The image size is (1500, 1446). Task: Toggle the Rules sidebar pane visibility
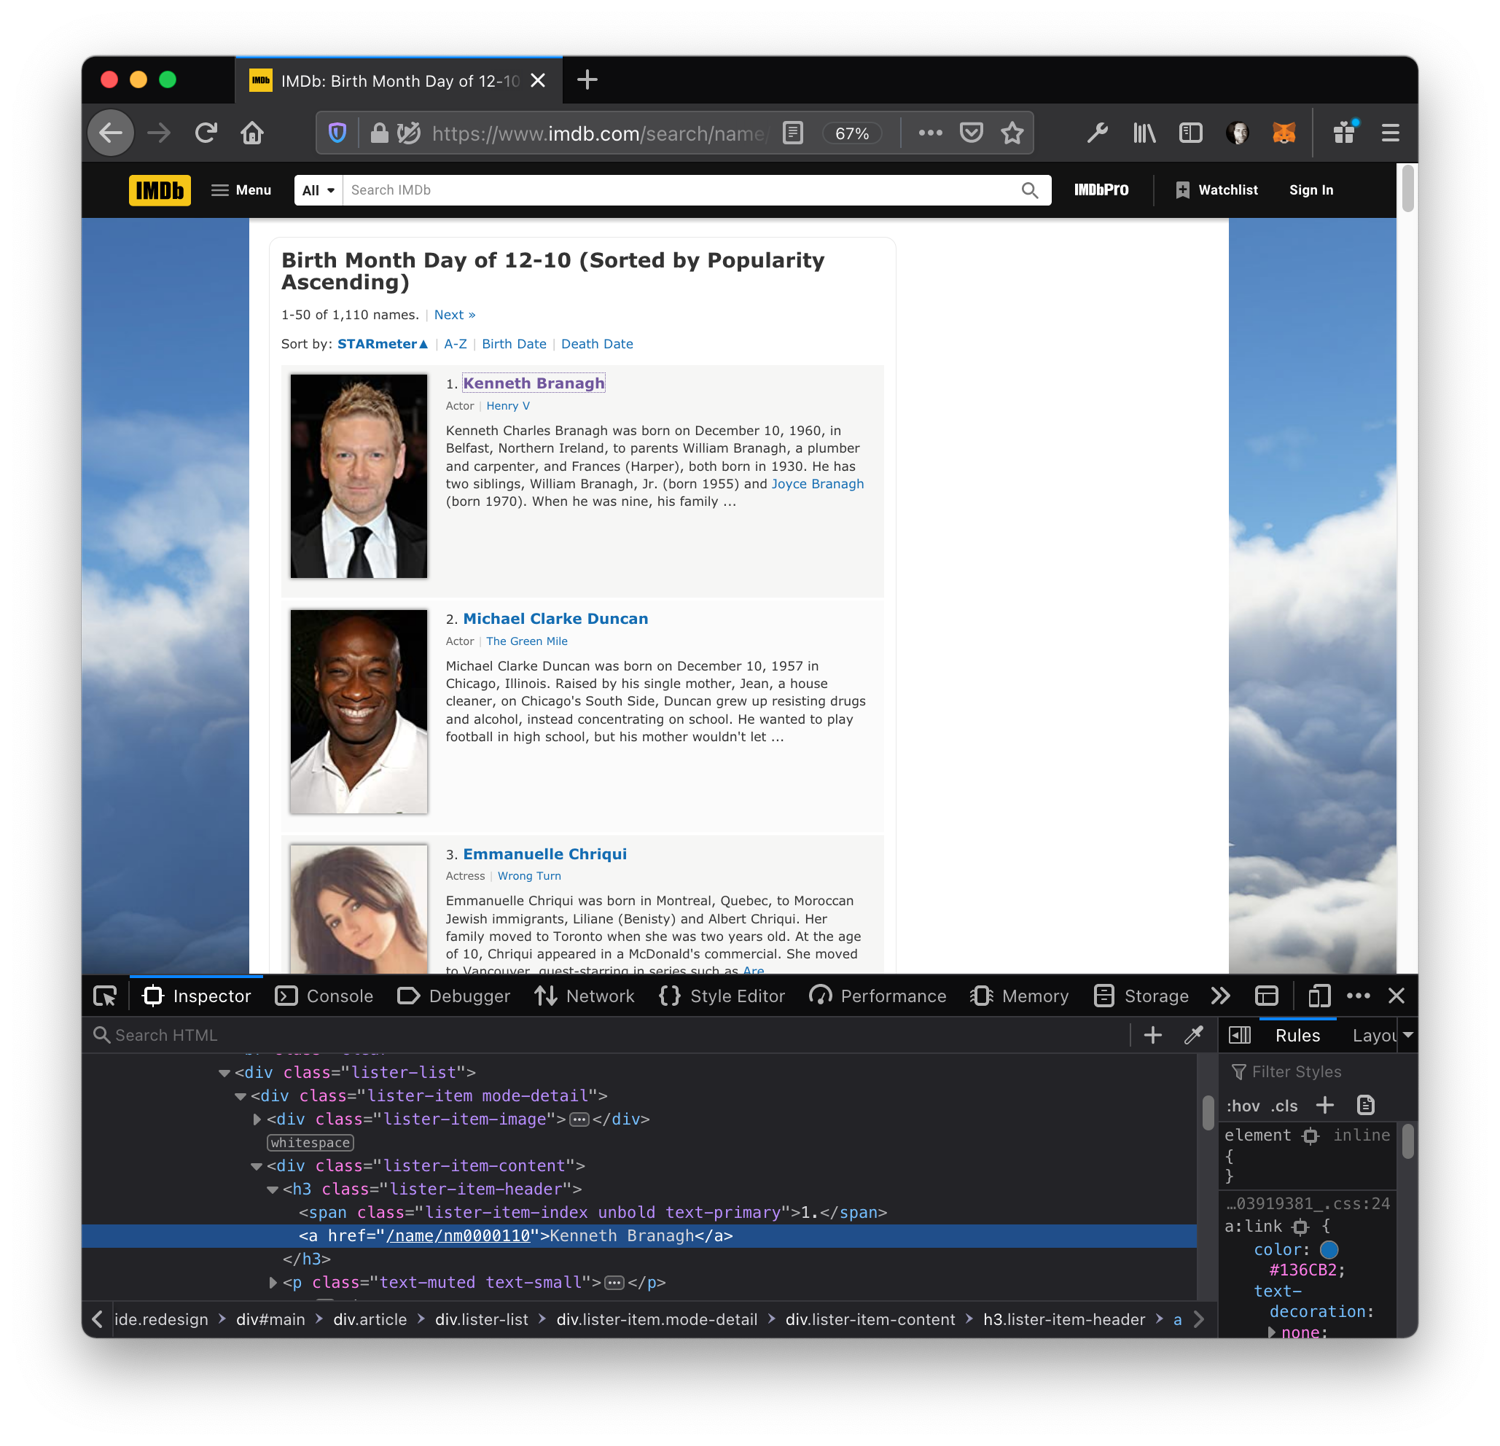tap(1239, 1035)
